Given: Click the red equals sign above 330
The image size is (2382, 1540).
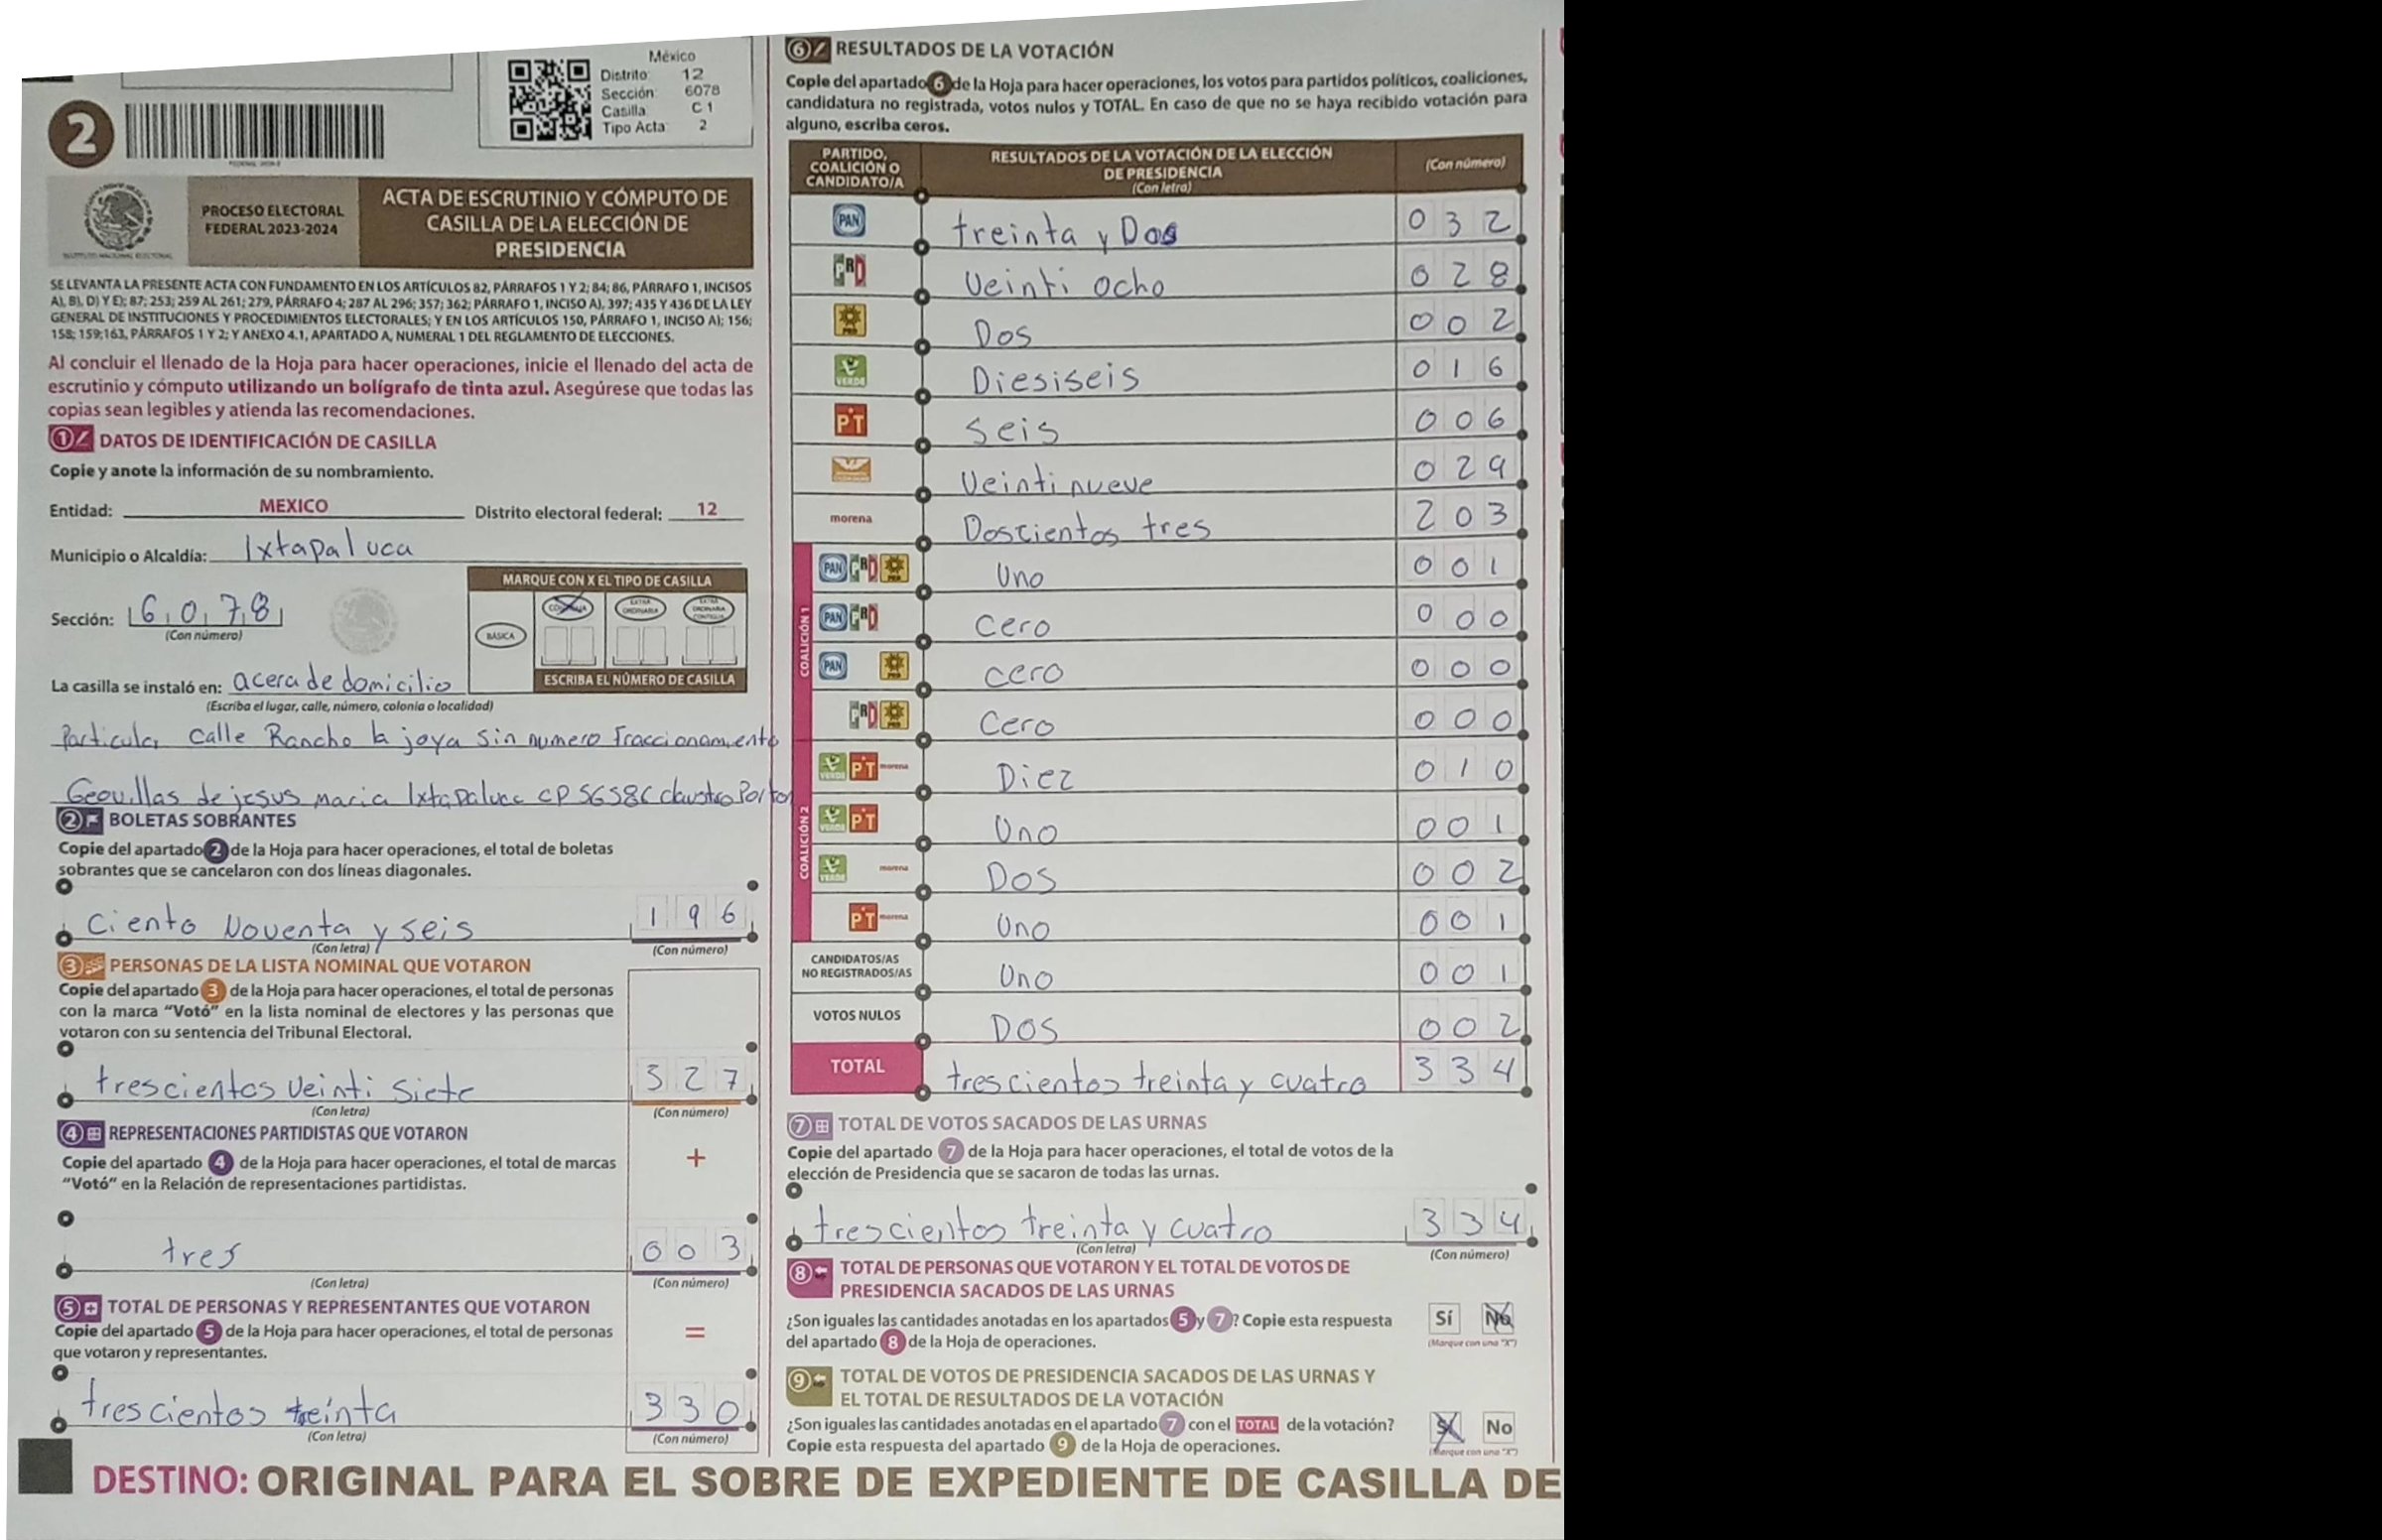Looking at the screenshot, I should pyautogui.click(x=695, y=1333).
